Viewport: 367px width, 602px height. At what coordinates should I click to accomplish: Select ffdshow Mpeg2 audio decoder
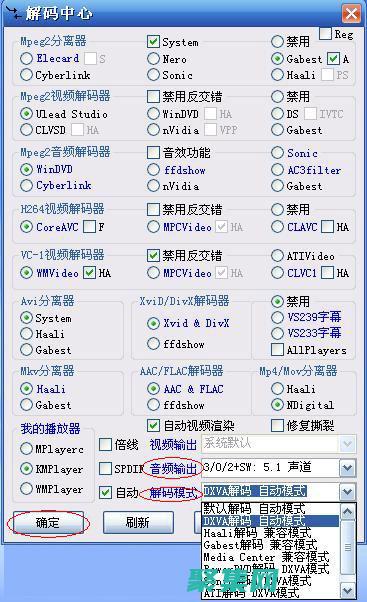point(153,169)
